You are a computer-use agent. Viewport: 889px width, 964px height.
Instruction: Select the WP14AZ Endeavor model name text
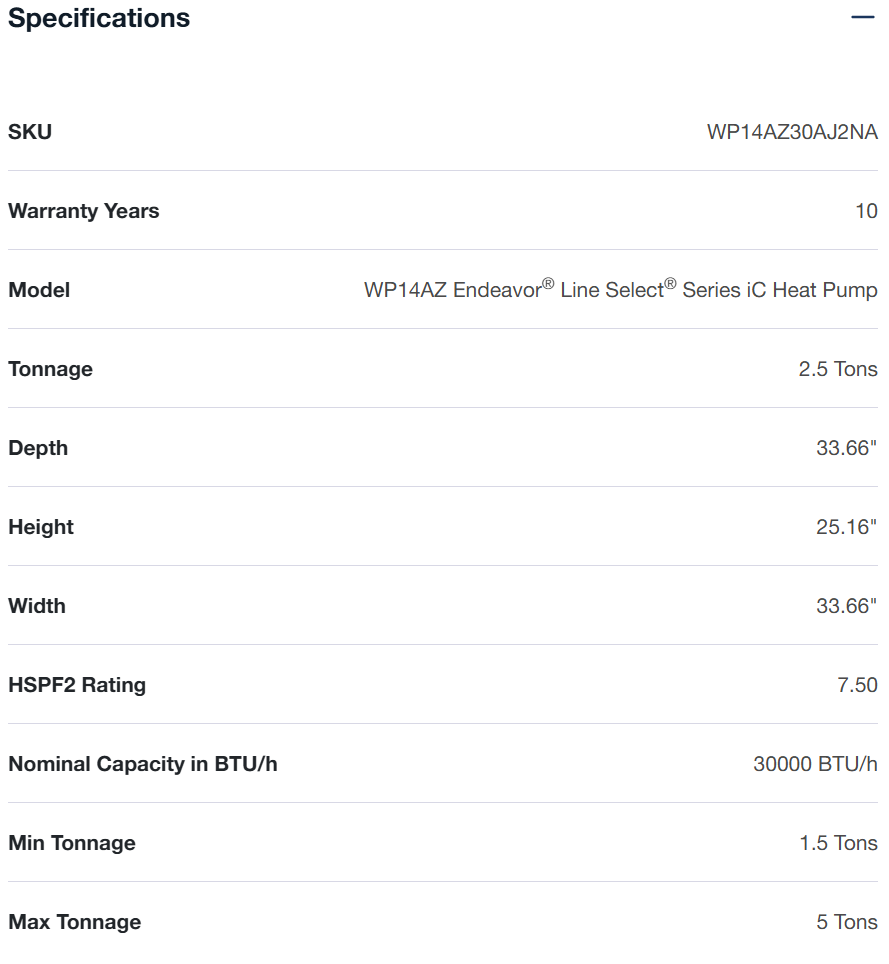(620, 290)
